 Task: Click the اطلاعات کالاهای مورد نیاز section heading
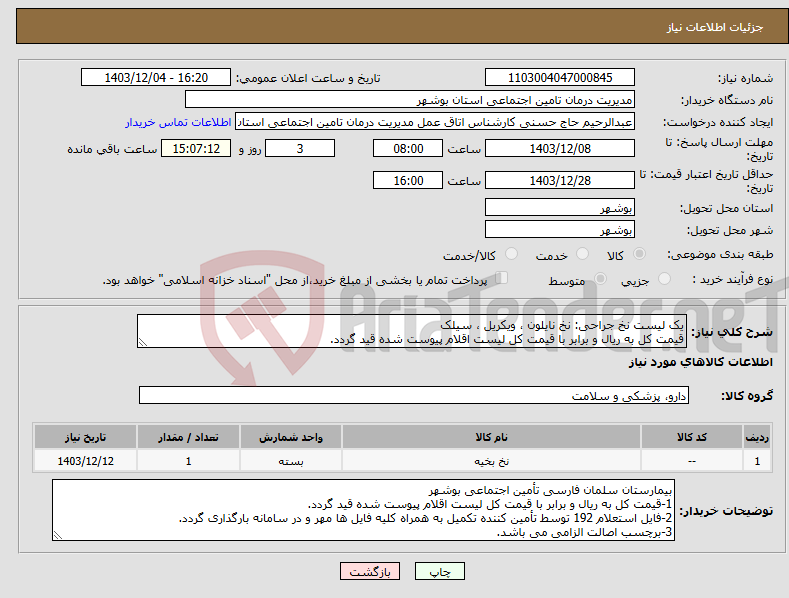click(x=700, y=362)
